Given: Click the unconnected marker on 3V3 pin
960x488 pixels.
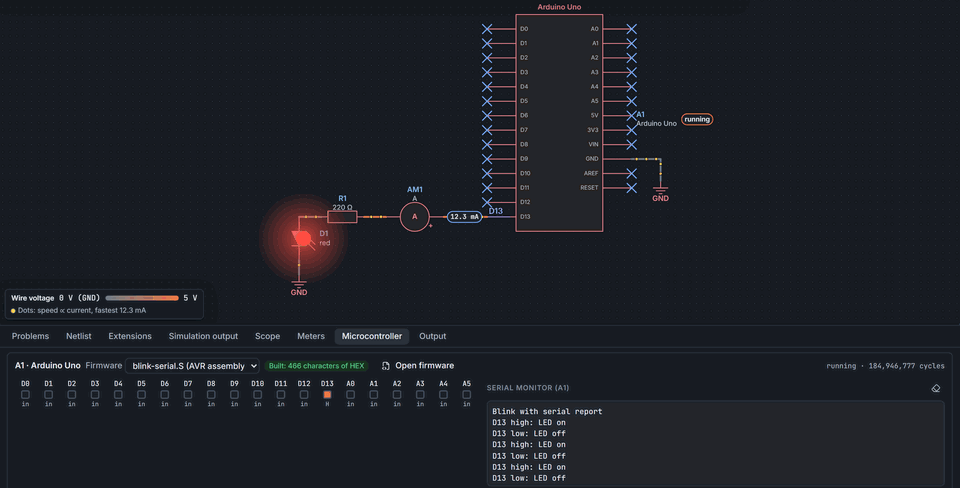Looking at the screenshot, I should pyautogui.click(x=632, y=130).
